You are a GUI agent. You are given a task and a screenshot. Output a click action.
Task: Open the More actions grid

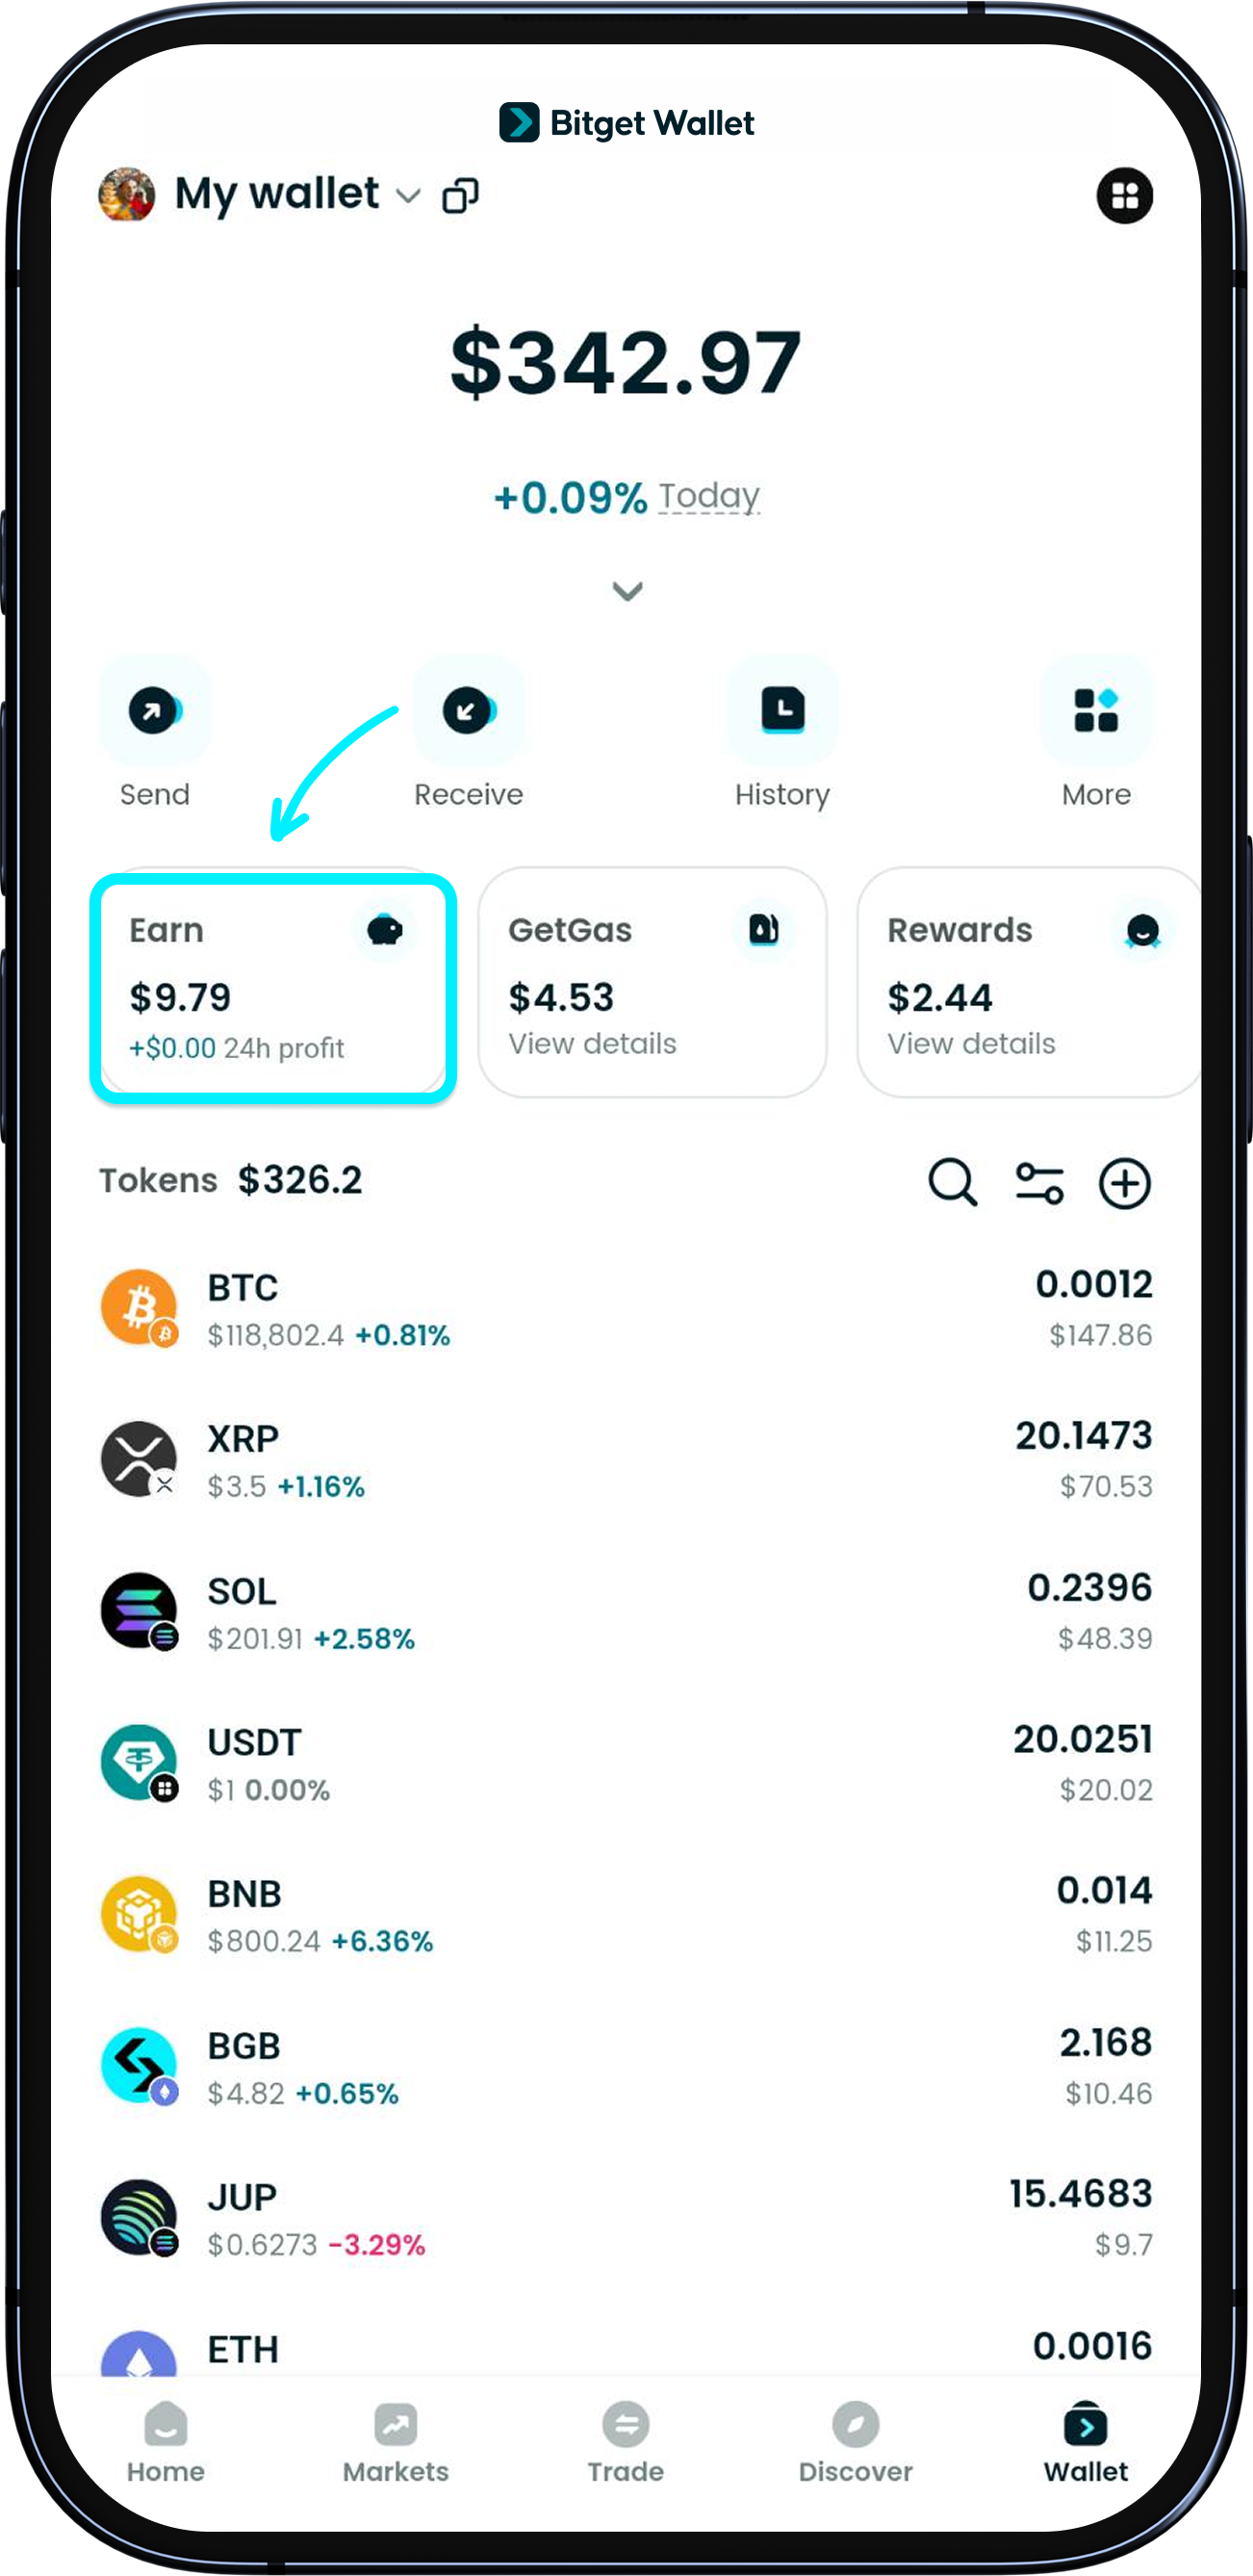pos(1096,711)
